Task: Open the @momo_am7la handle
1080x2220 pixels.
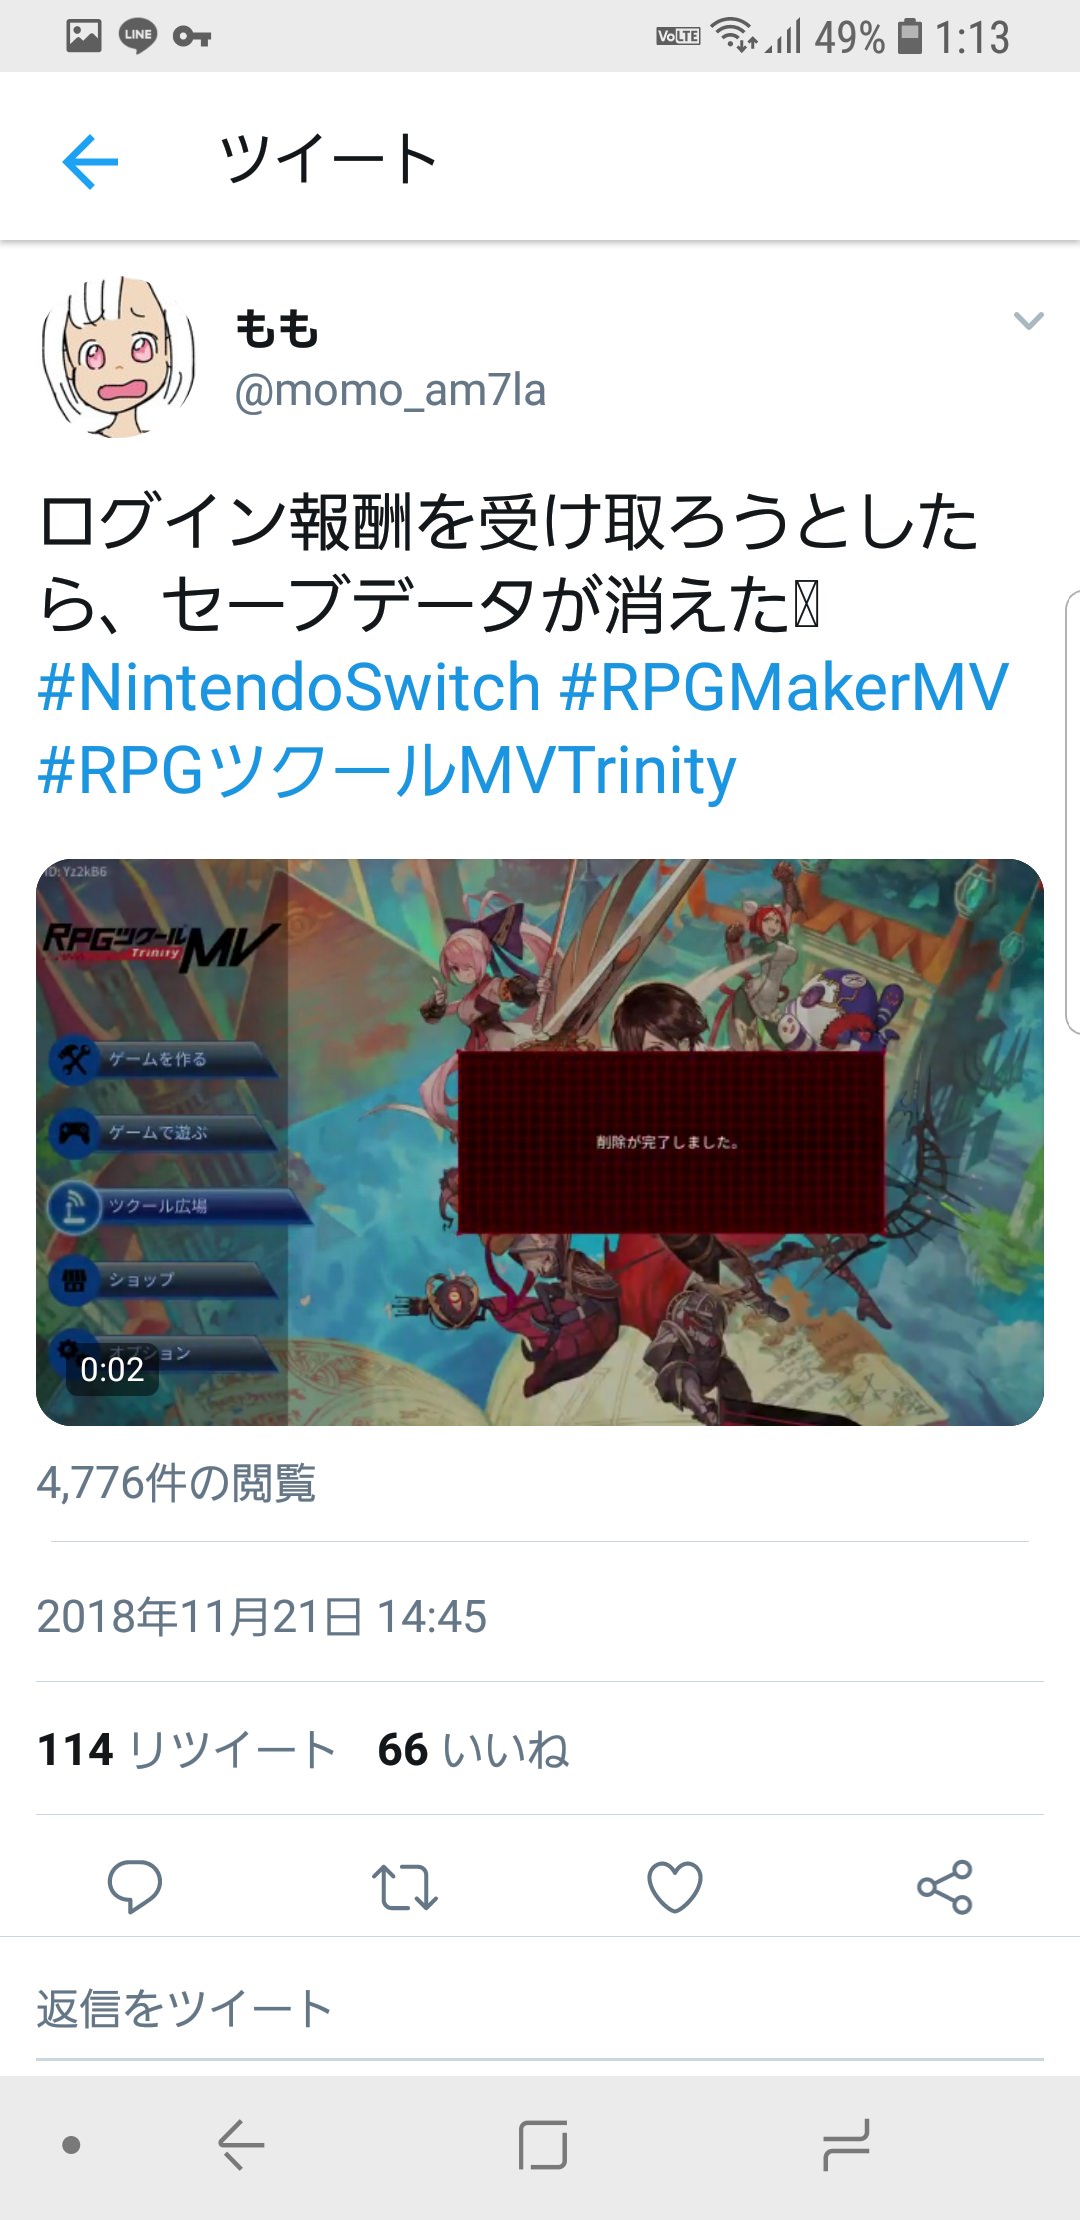Action: click(390, 391)
